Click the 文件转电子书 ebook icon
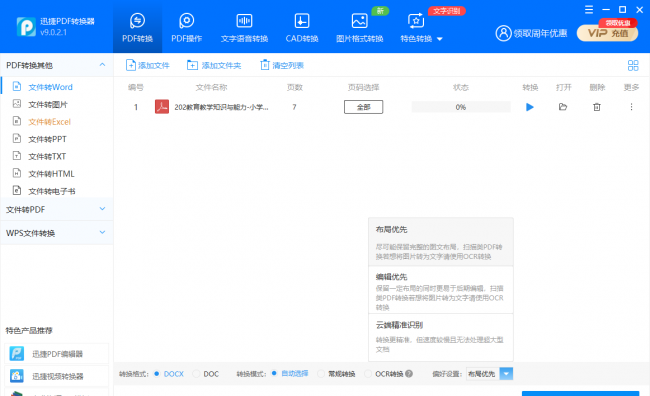Screen dimensions: 650x396 17,190
